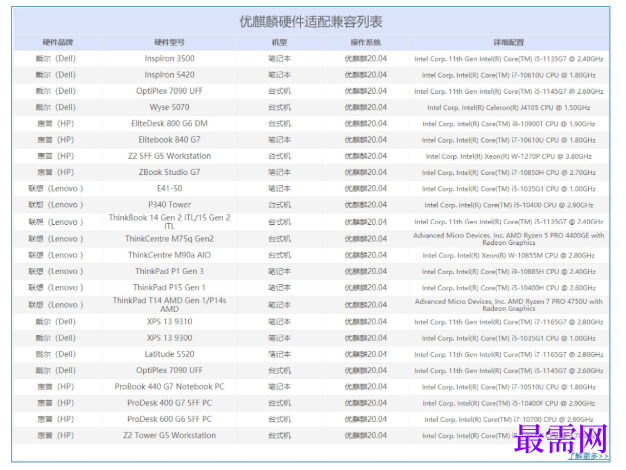626x470 pixels.
Task: Click the 惠普 (HP) brand in ProBook 440 G7 row
Action: [55, 387]
